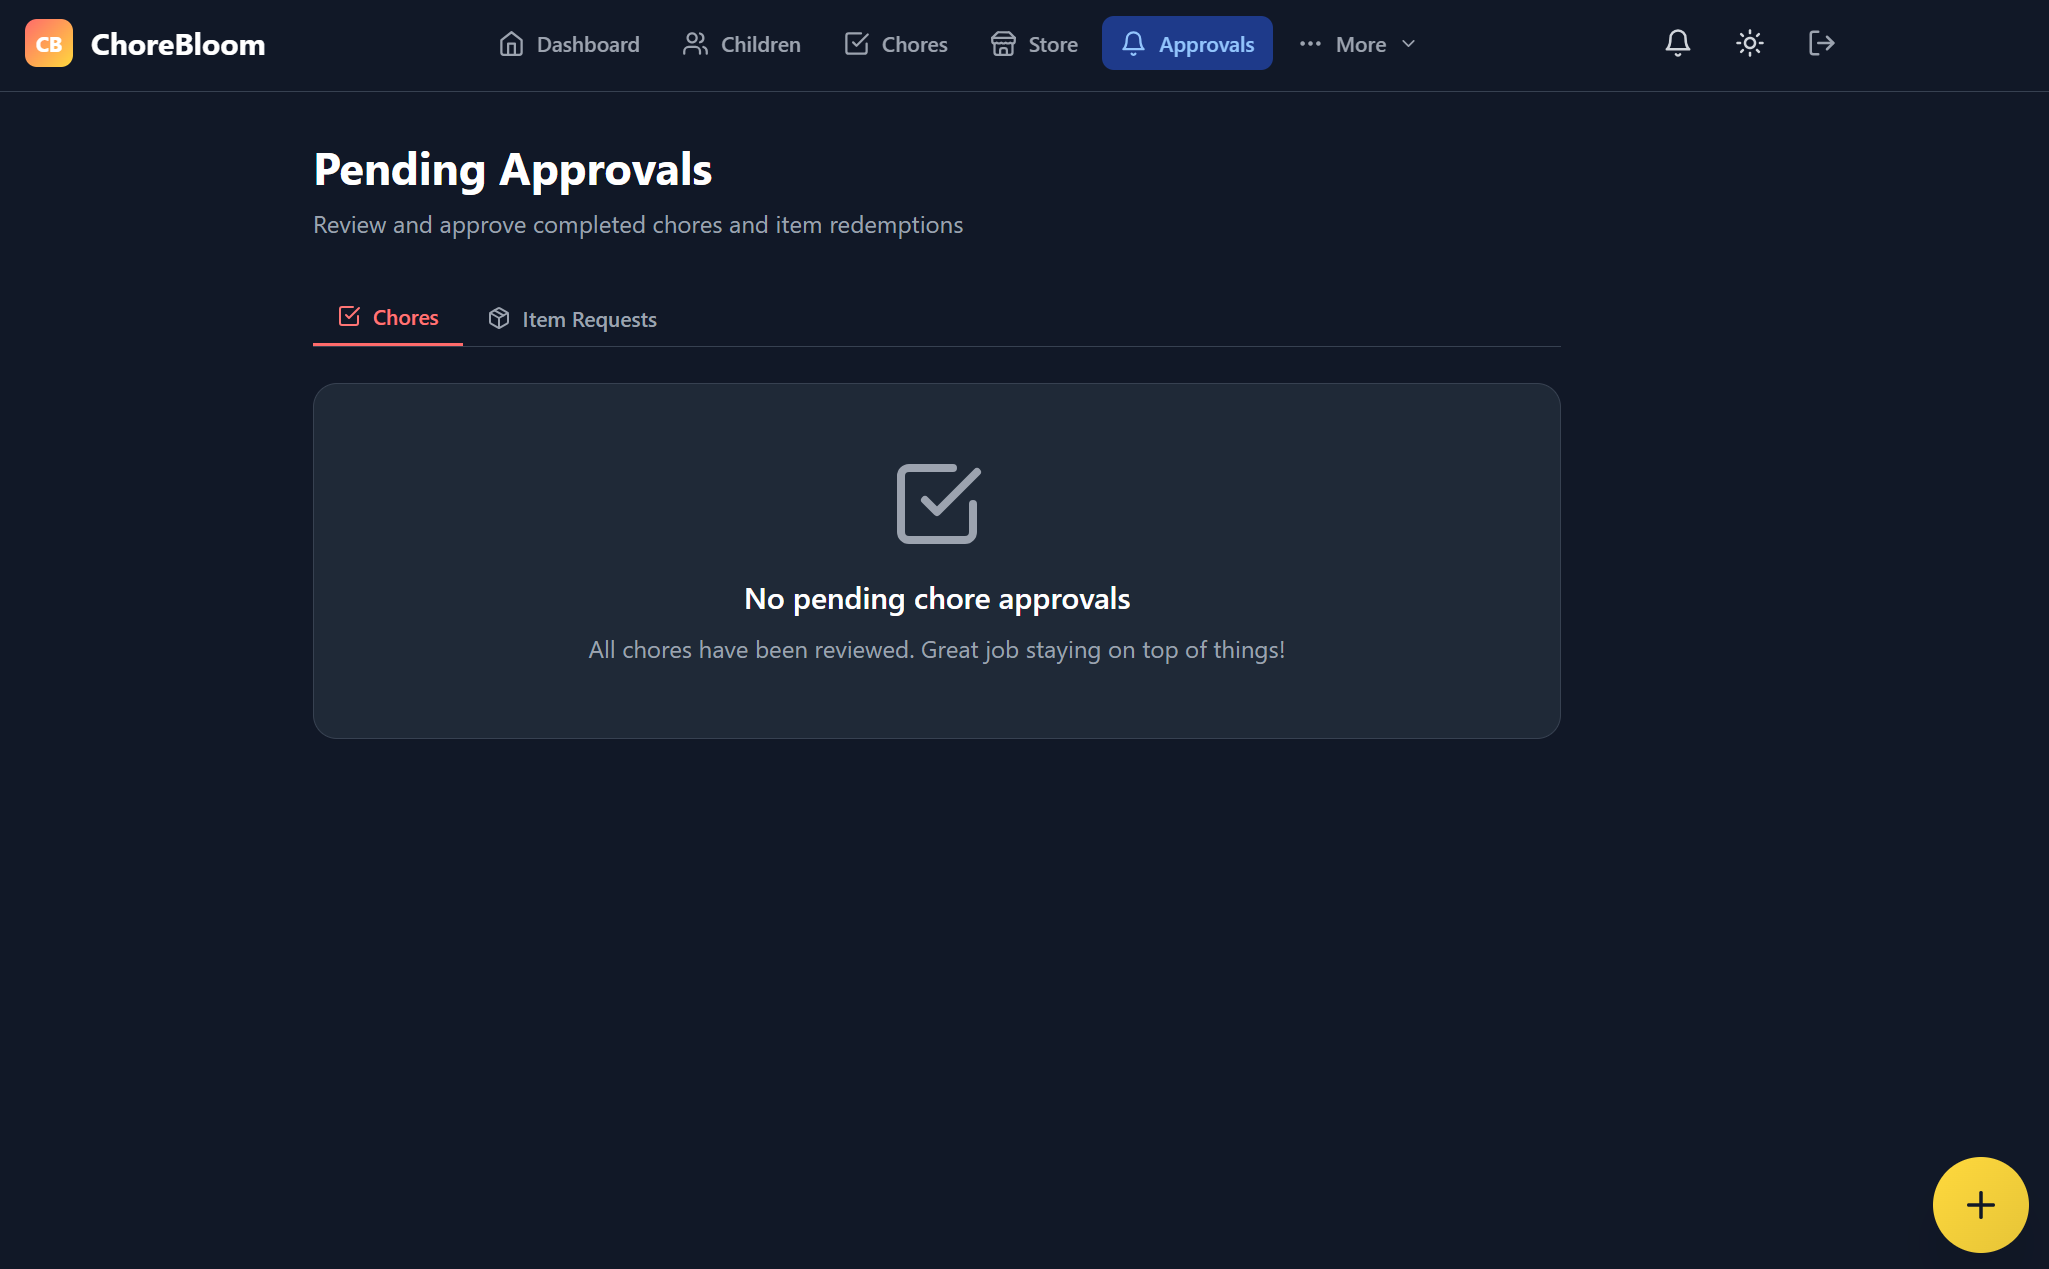Click the Dashboard home icon

(x=511, y=44)
